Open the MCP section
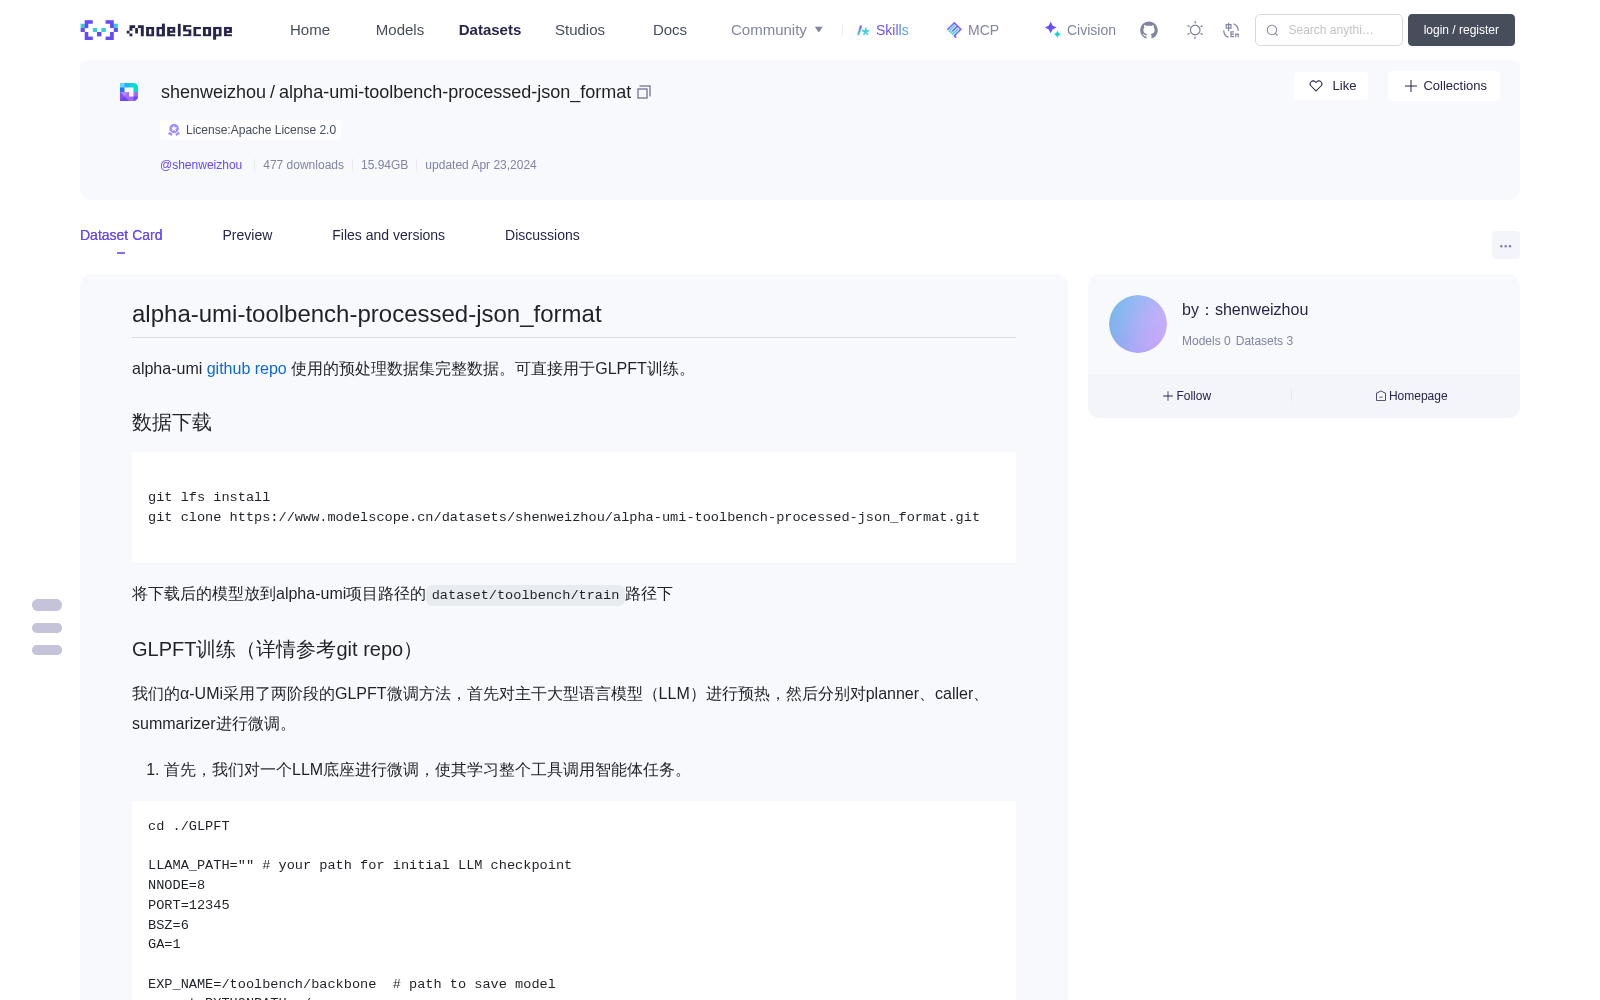This screenshot has width=1600, height=1000. 973,30
